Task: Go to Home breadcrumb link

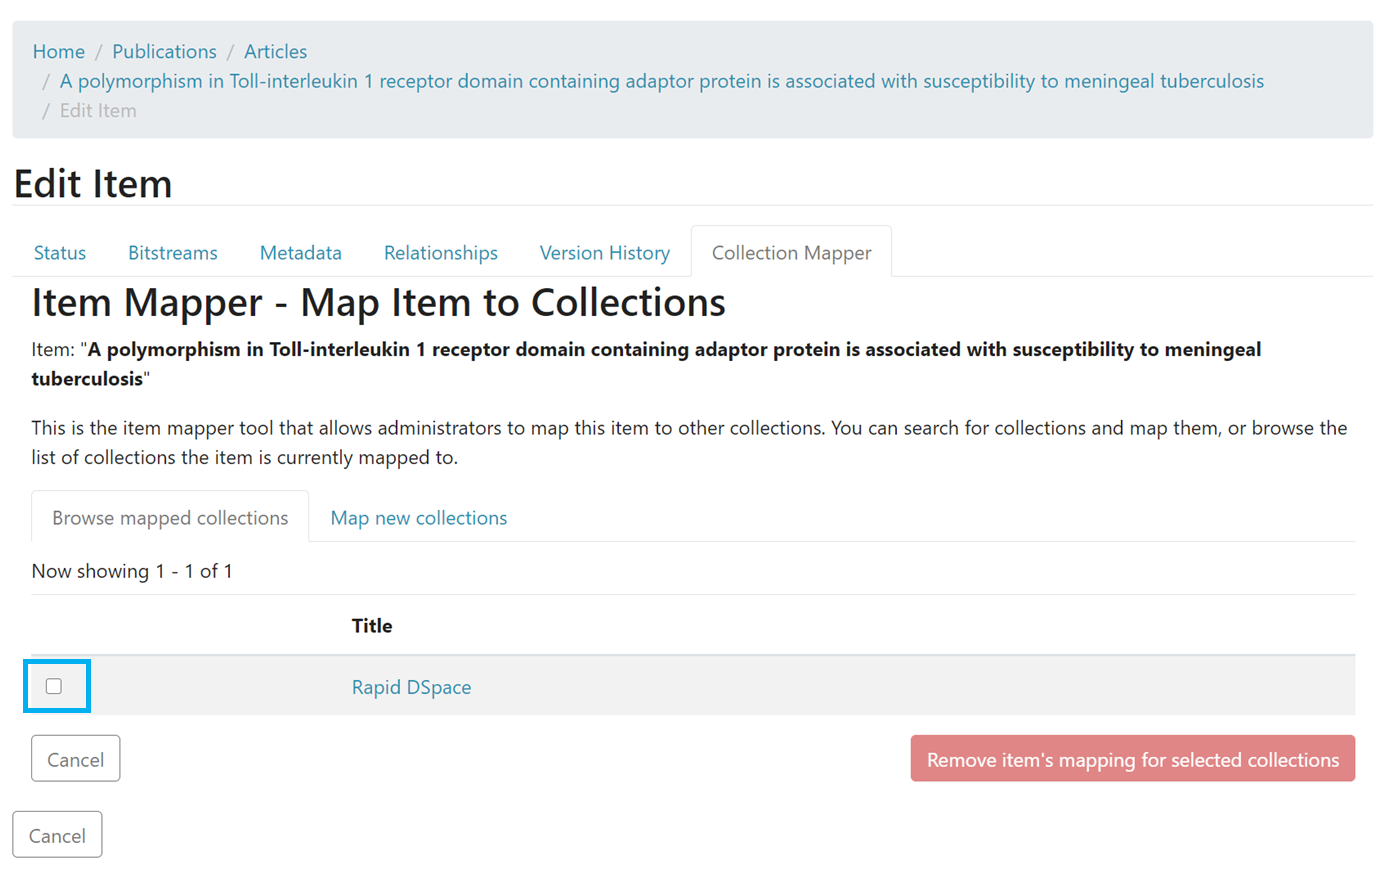Action: click(x=58, y=51)
